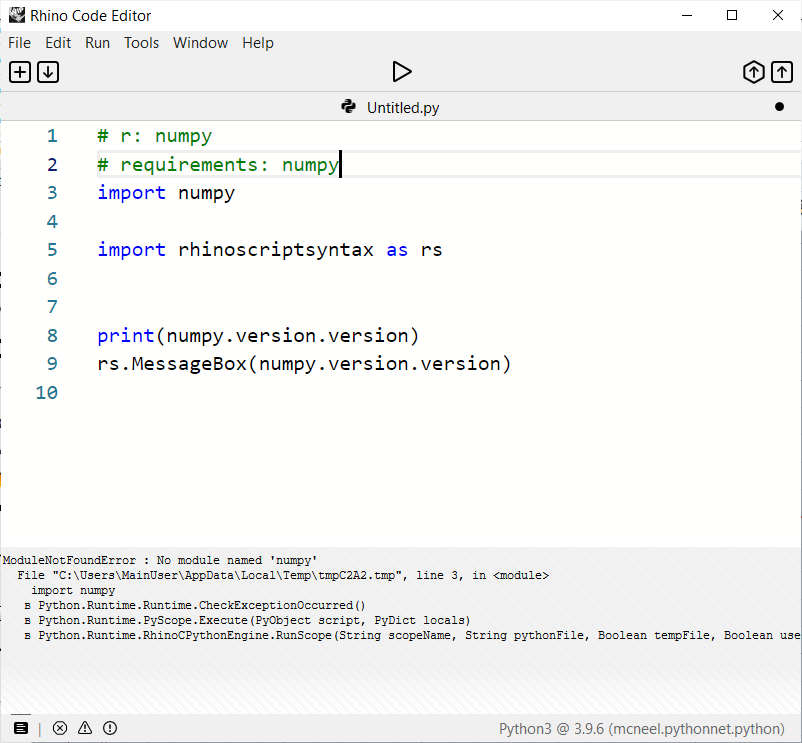Image resolution: width=802 pixels, height=743 pixels.
Task: Open the Help menu
Action: tap(258, 43)
